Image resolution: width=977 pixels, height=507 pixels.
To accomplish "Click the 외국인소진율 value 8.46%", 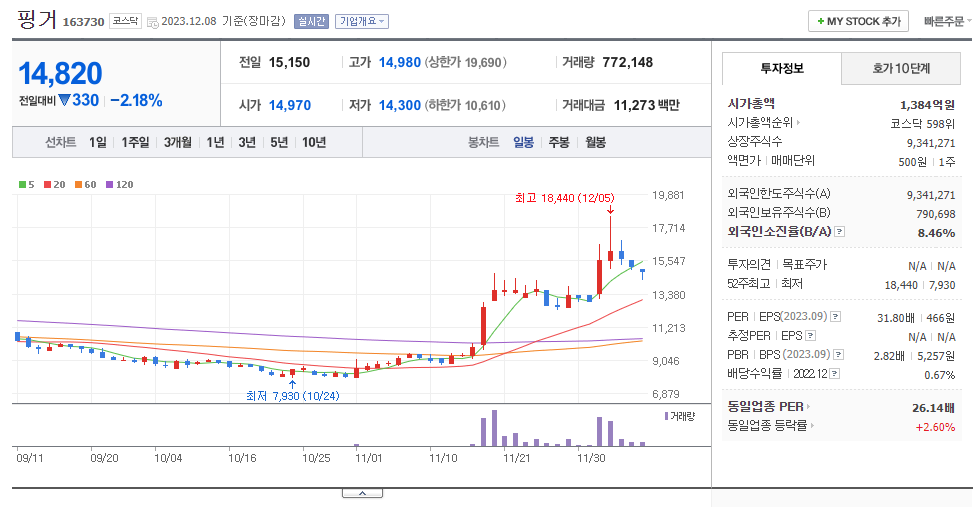I will pos(936,233).
